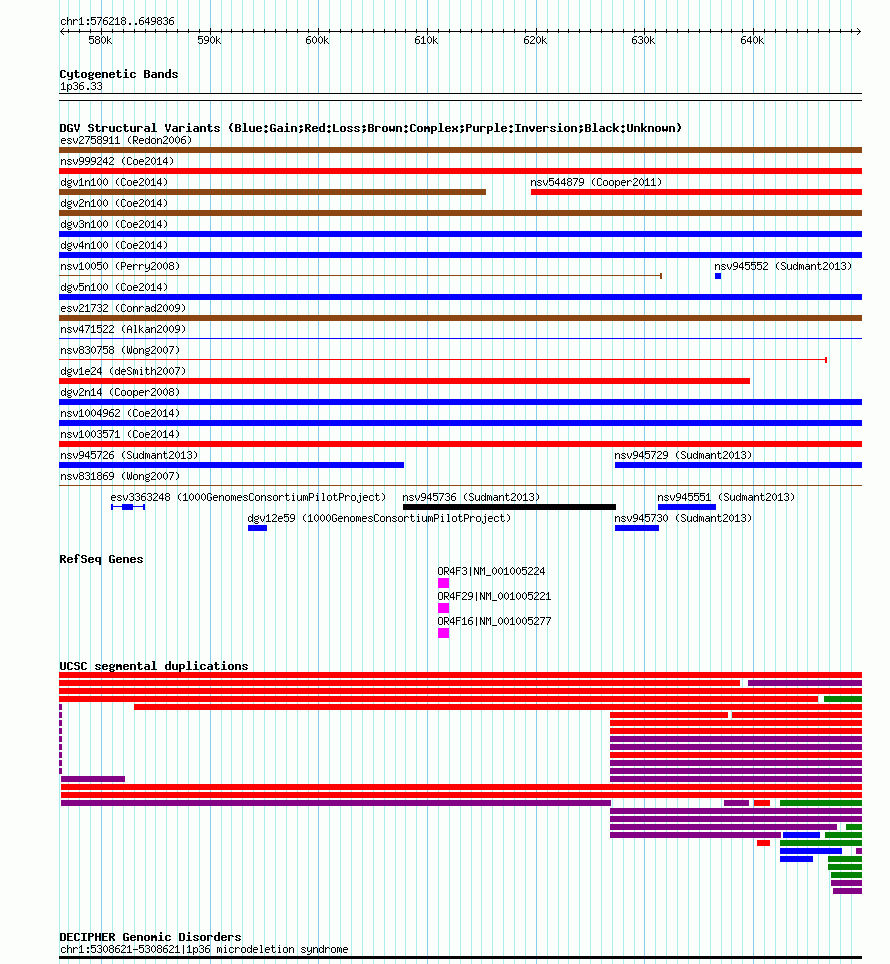Click the UCSC segmental duplications title
Viewport: 890px width, 964px height.
click(x=154, y=666)
